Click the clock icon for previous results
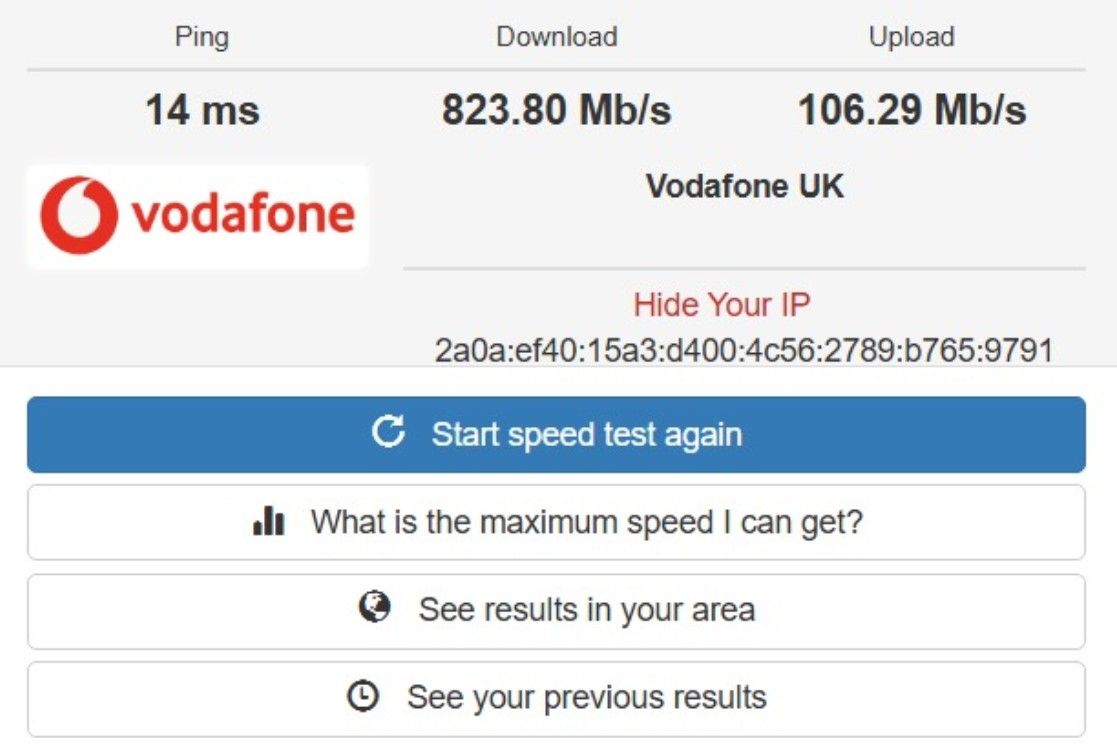Screen dimensions: 1117x748 coord(363,696)
